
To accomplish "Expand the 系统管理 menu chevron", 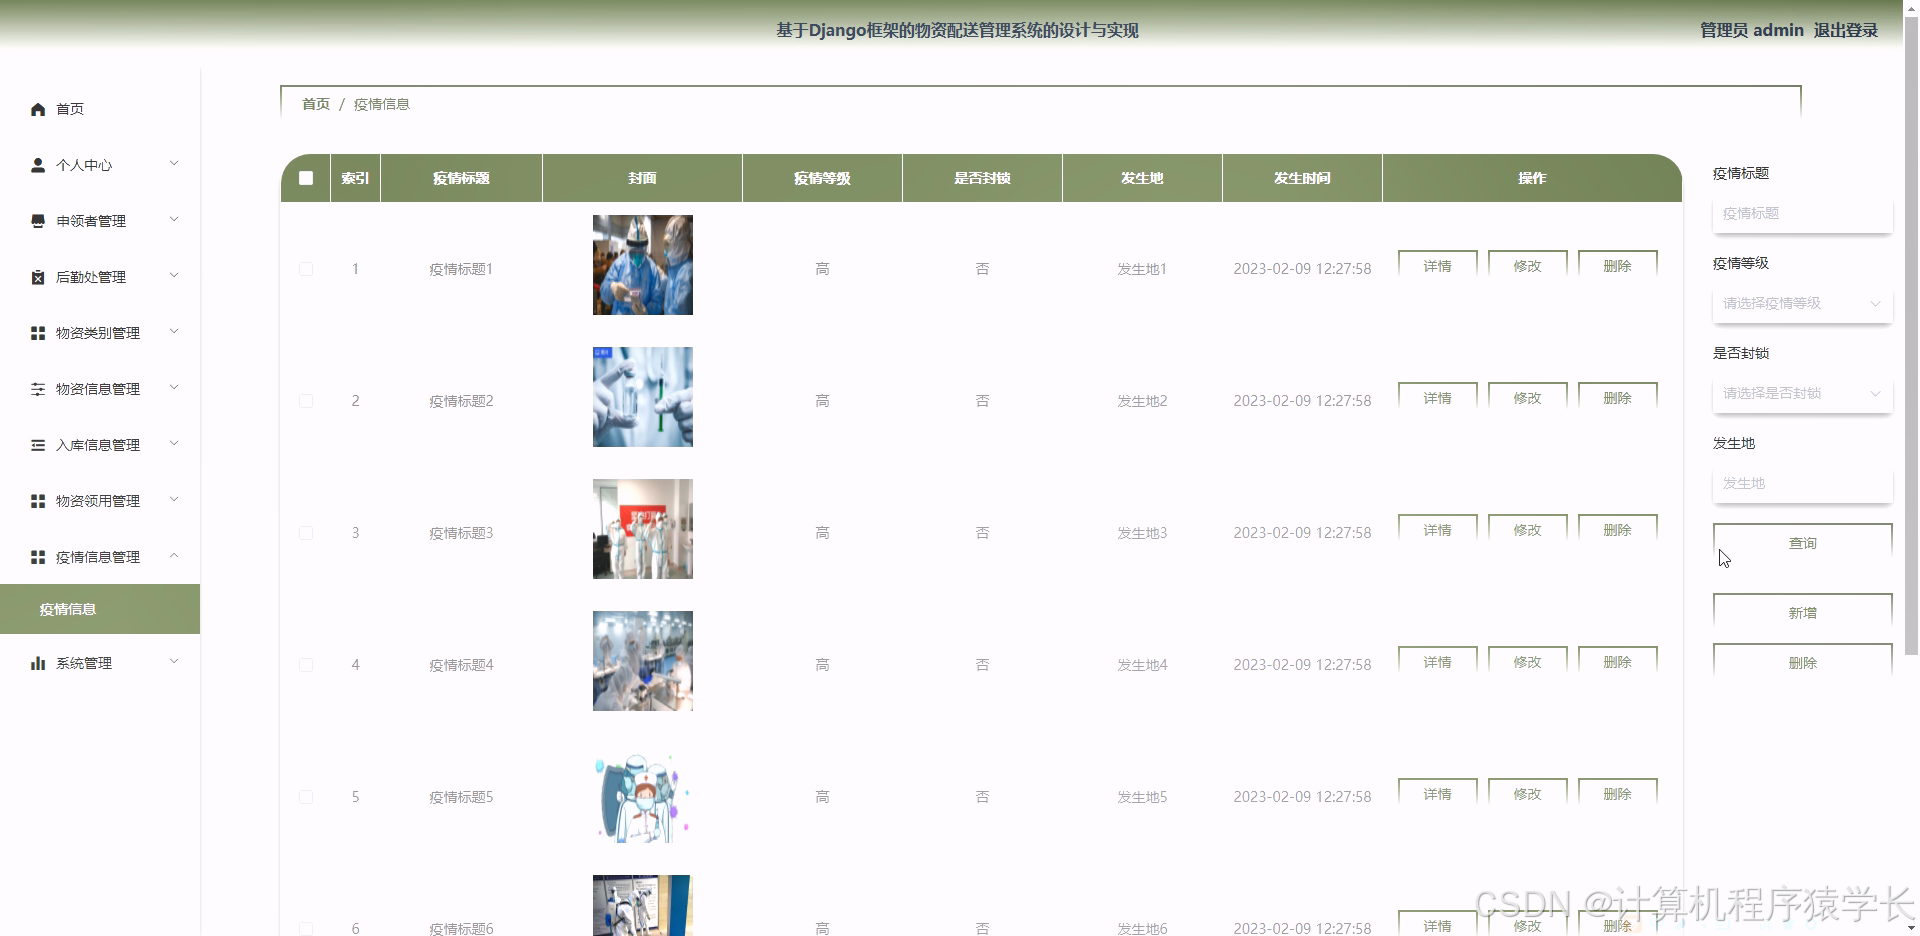I will tap(174, 662).
